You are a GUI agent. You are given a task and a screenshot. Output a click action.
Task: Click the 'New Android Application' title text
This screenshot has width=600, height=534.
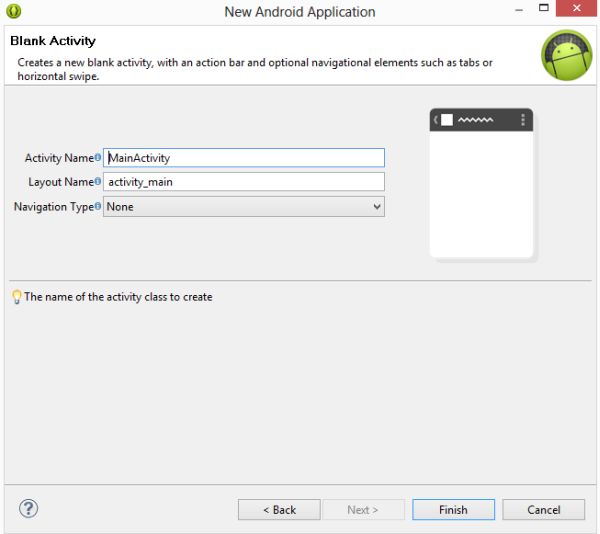[300, 12]
